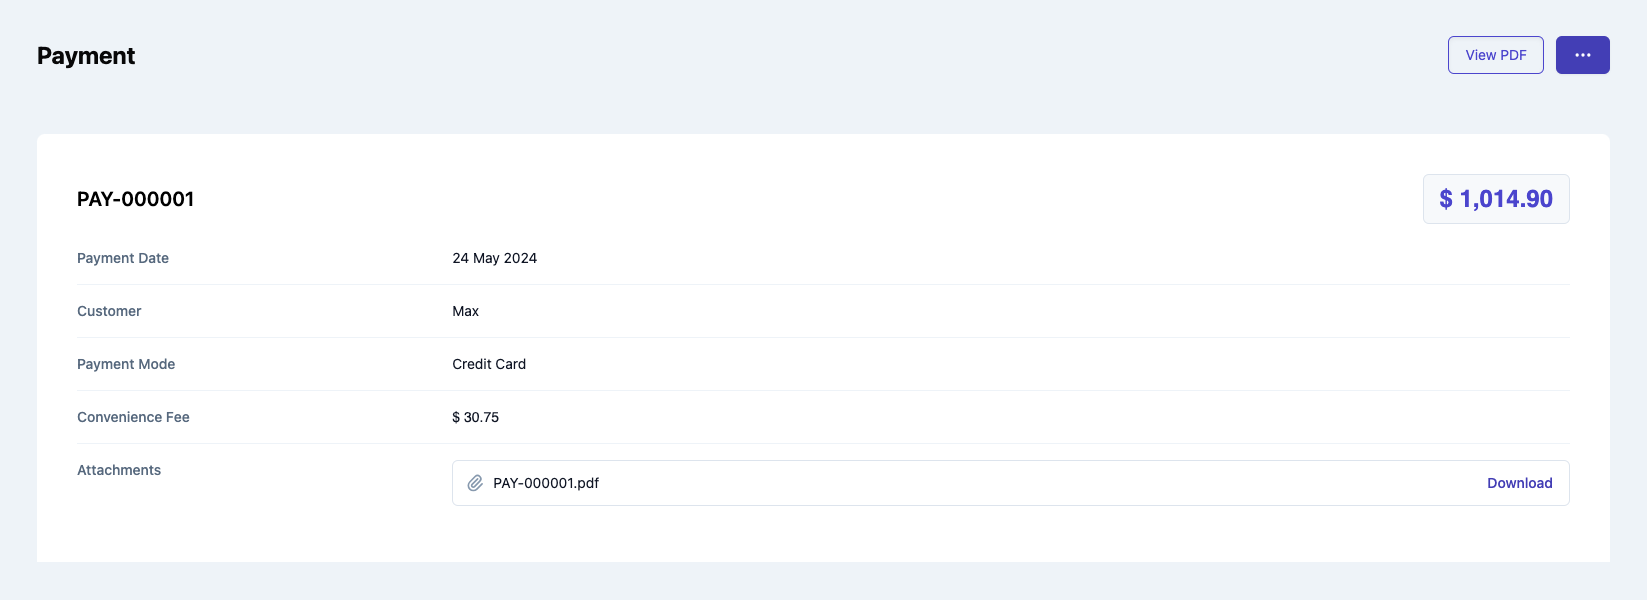
Task: Open the three-dots more actions menu
Action: (x=1582, y=55)
